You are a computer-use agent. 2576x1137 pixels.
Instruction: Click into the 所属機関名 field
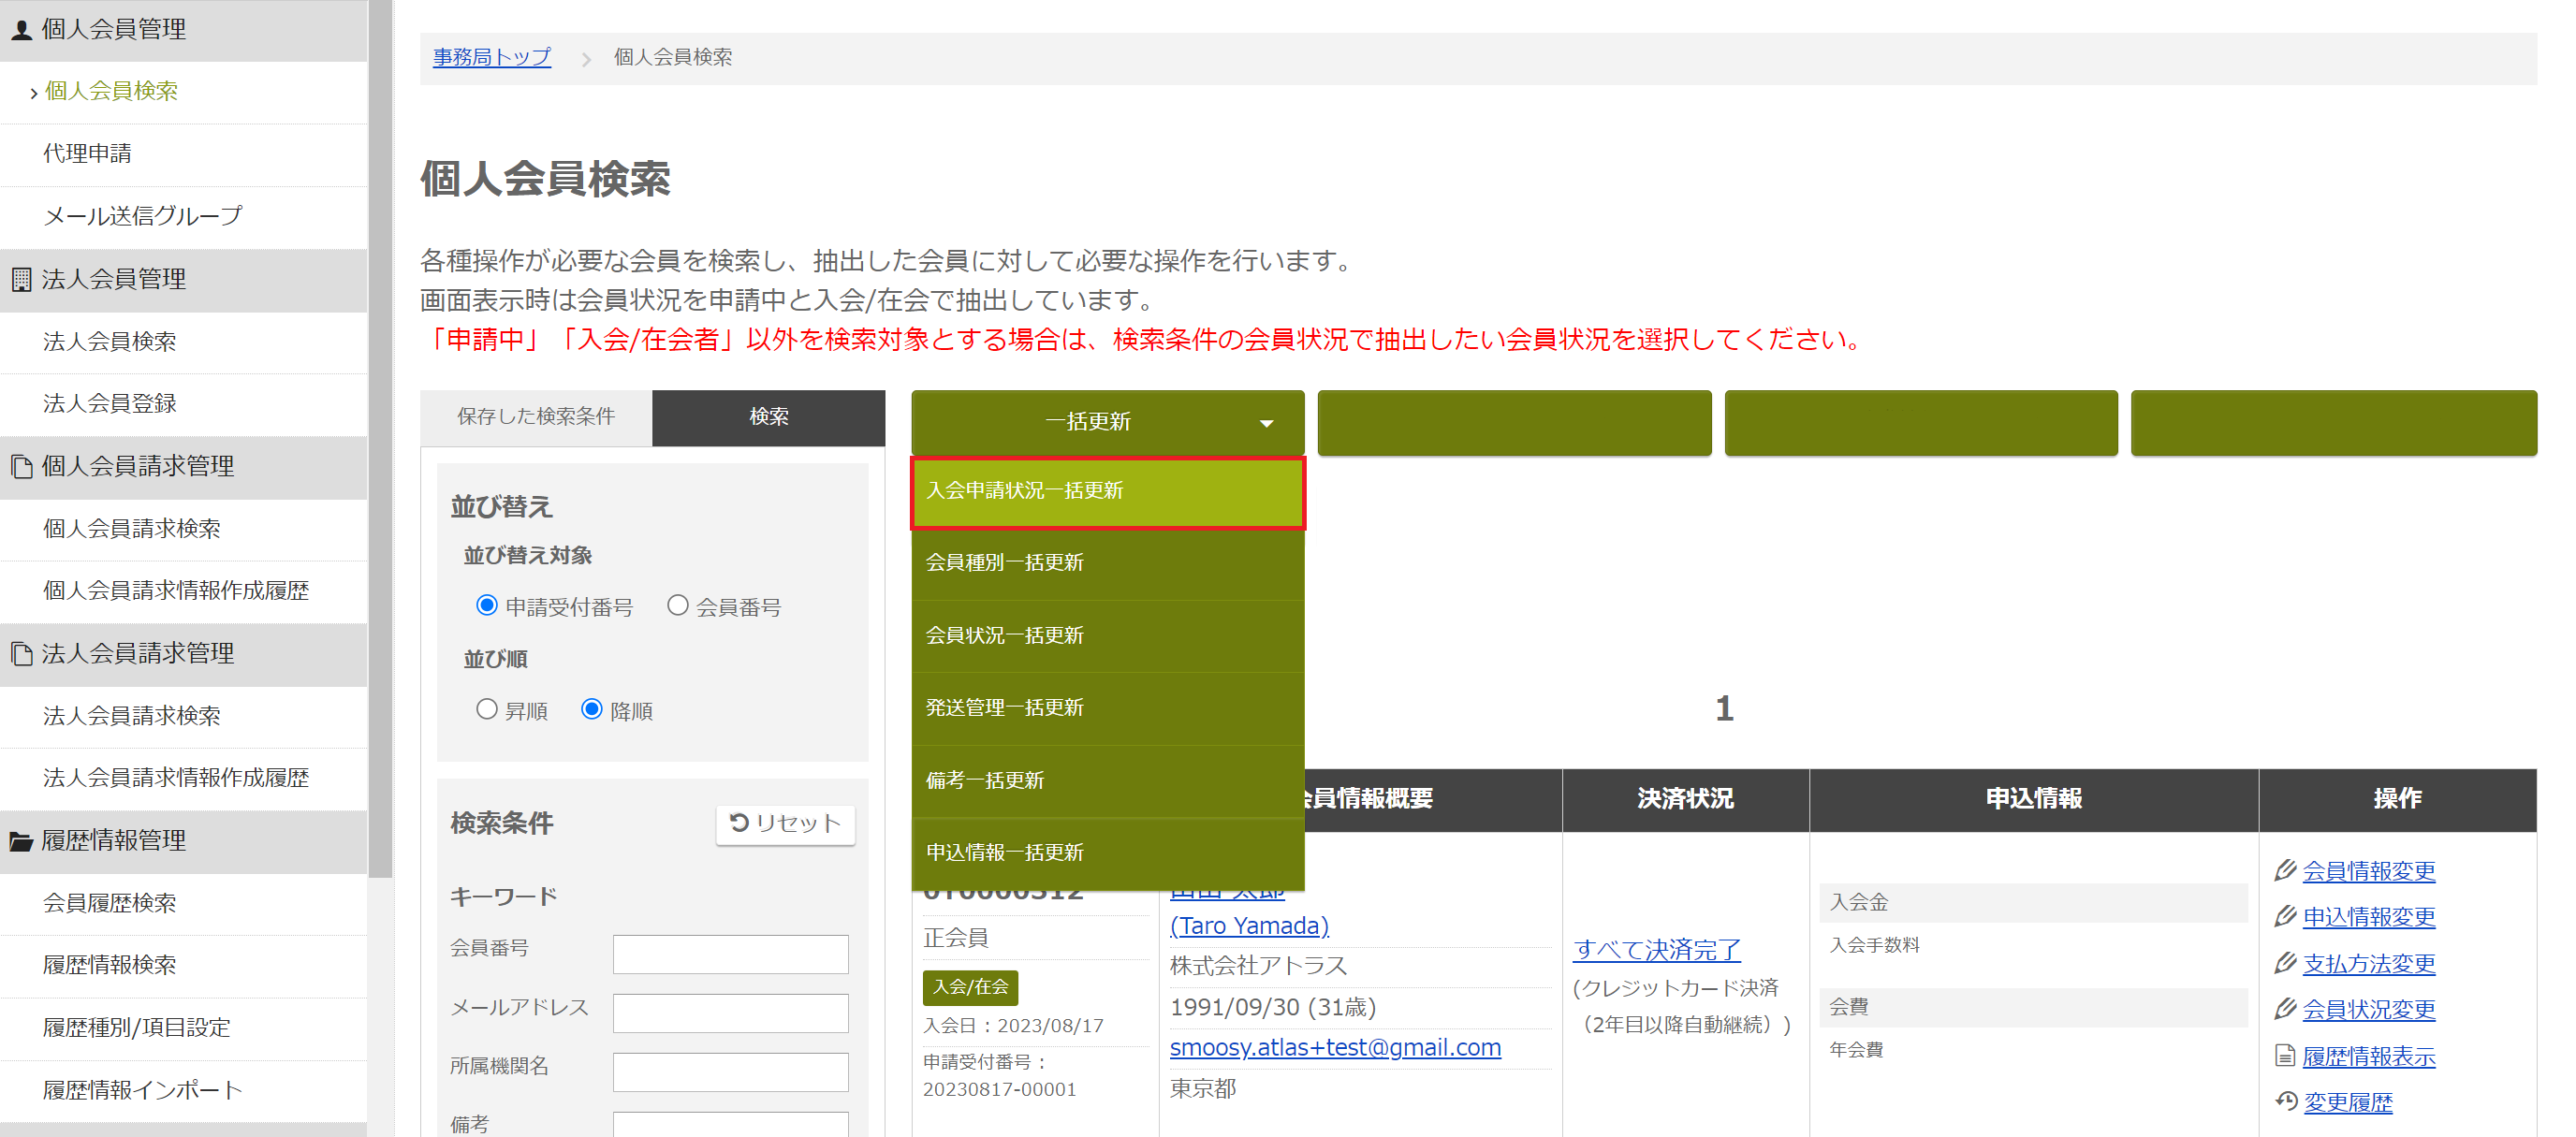click(x=731, y=1073)
